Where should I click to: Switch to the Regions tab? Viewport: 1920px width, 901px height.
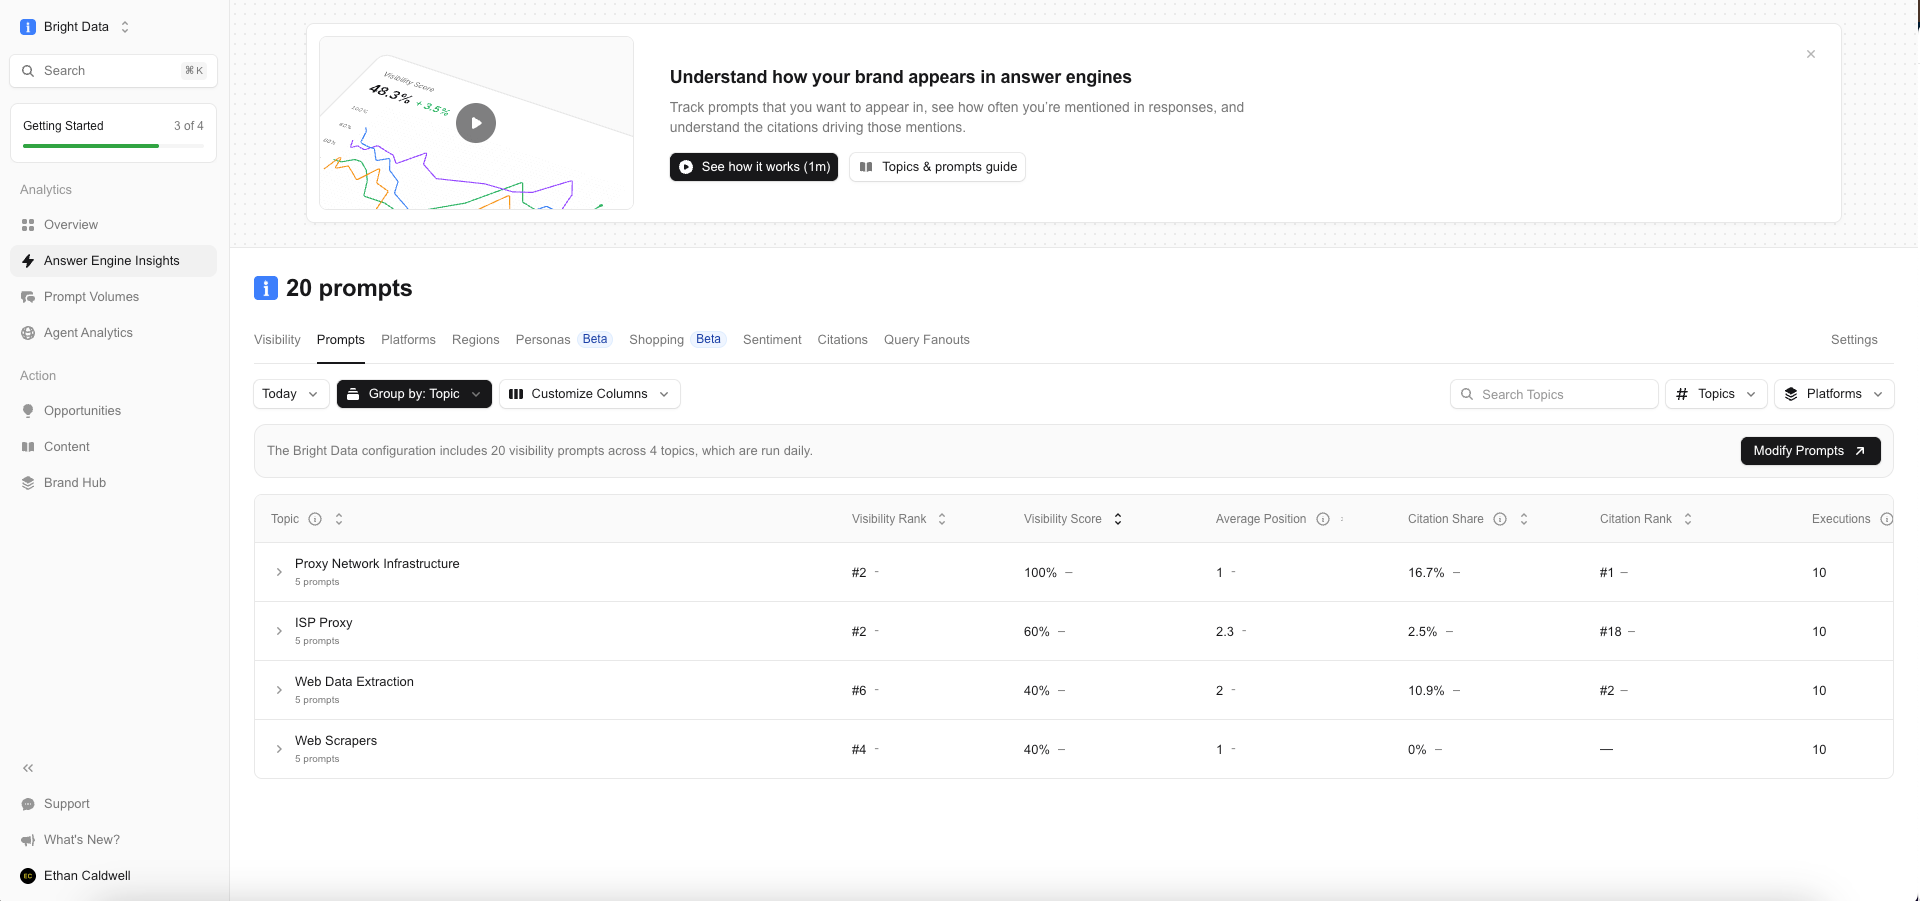tap(475, 340)
